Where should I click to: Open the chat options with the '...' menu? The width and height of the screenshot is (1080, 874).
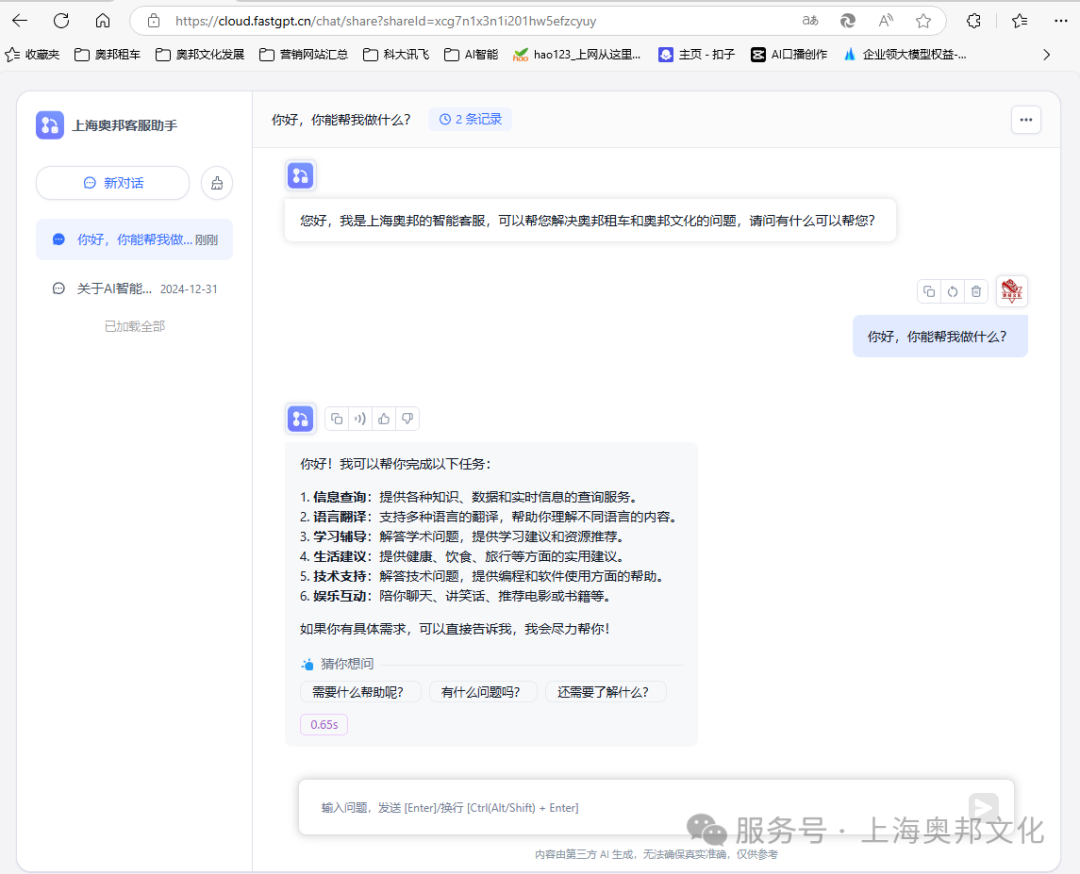[1026, 119]
